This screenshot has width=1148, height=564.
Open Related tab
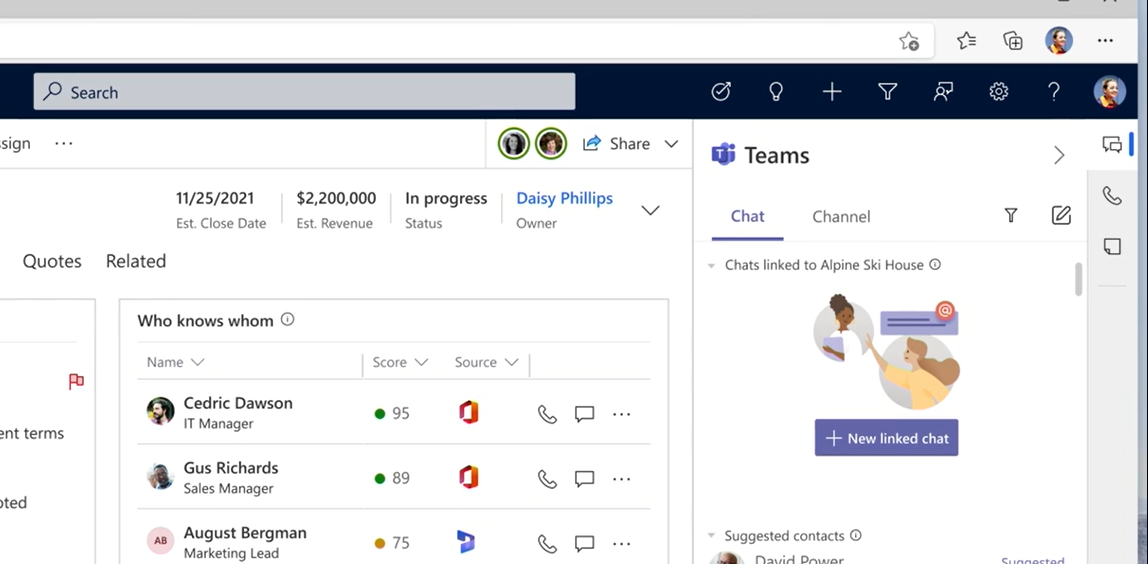coord(136,261)
